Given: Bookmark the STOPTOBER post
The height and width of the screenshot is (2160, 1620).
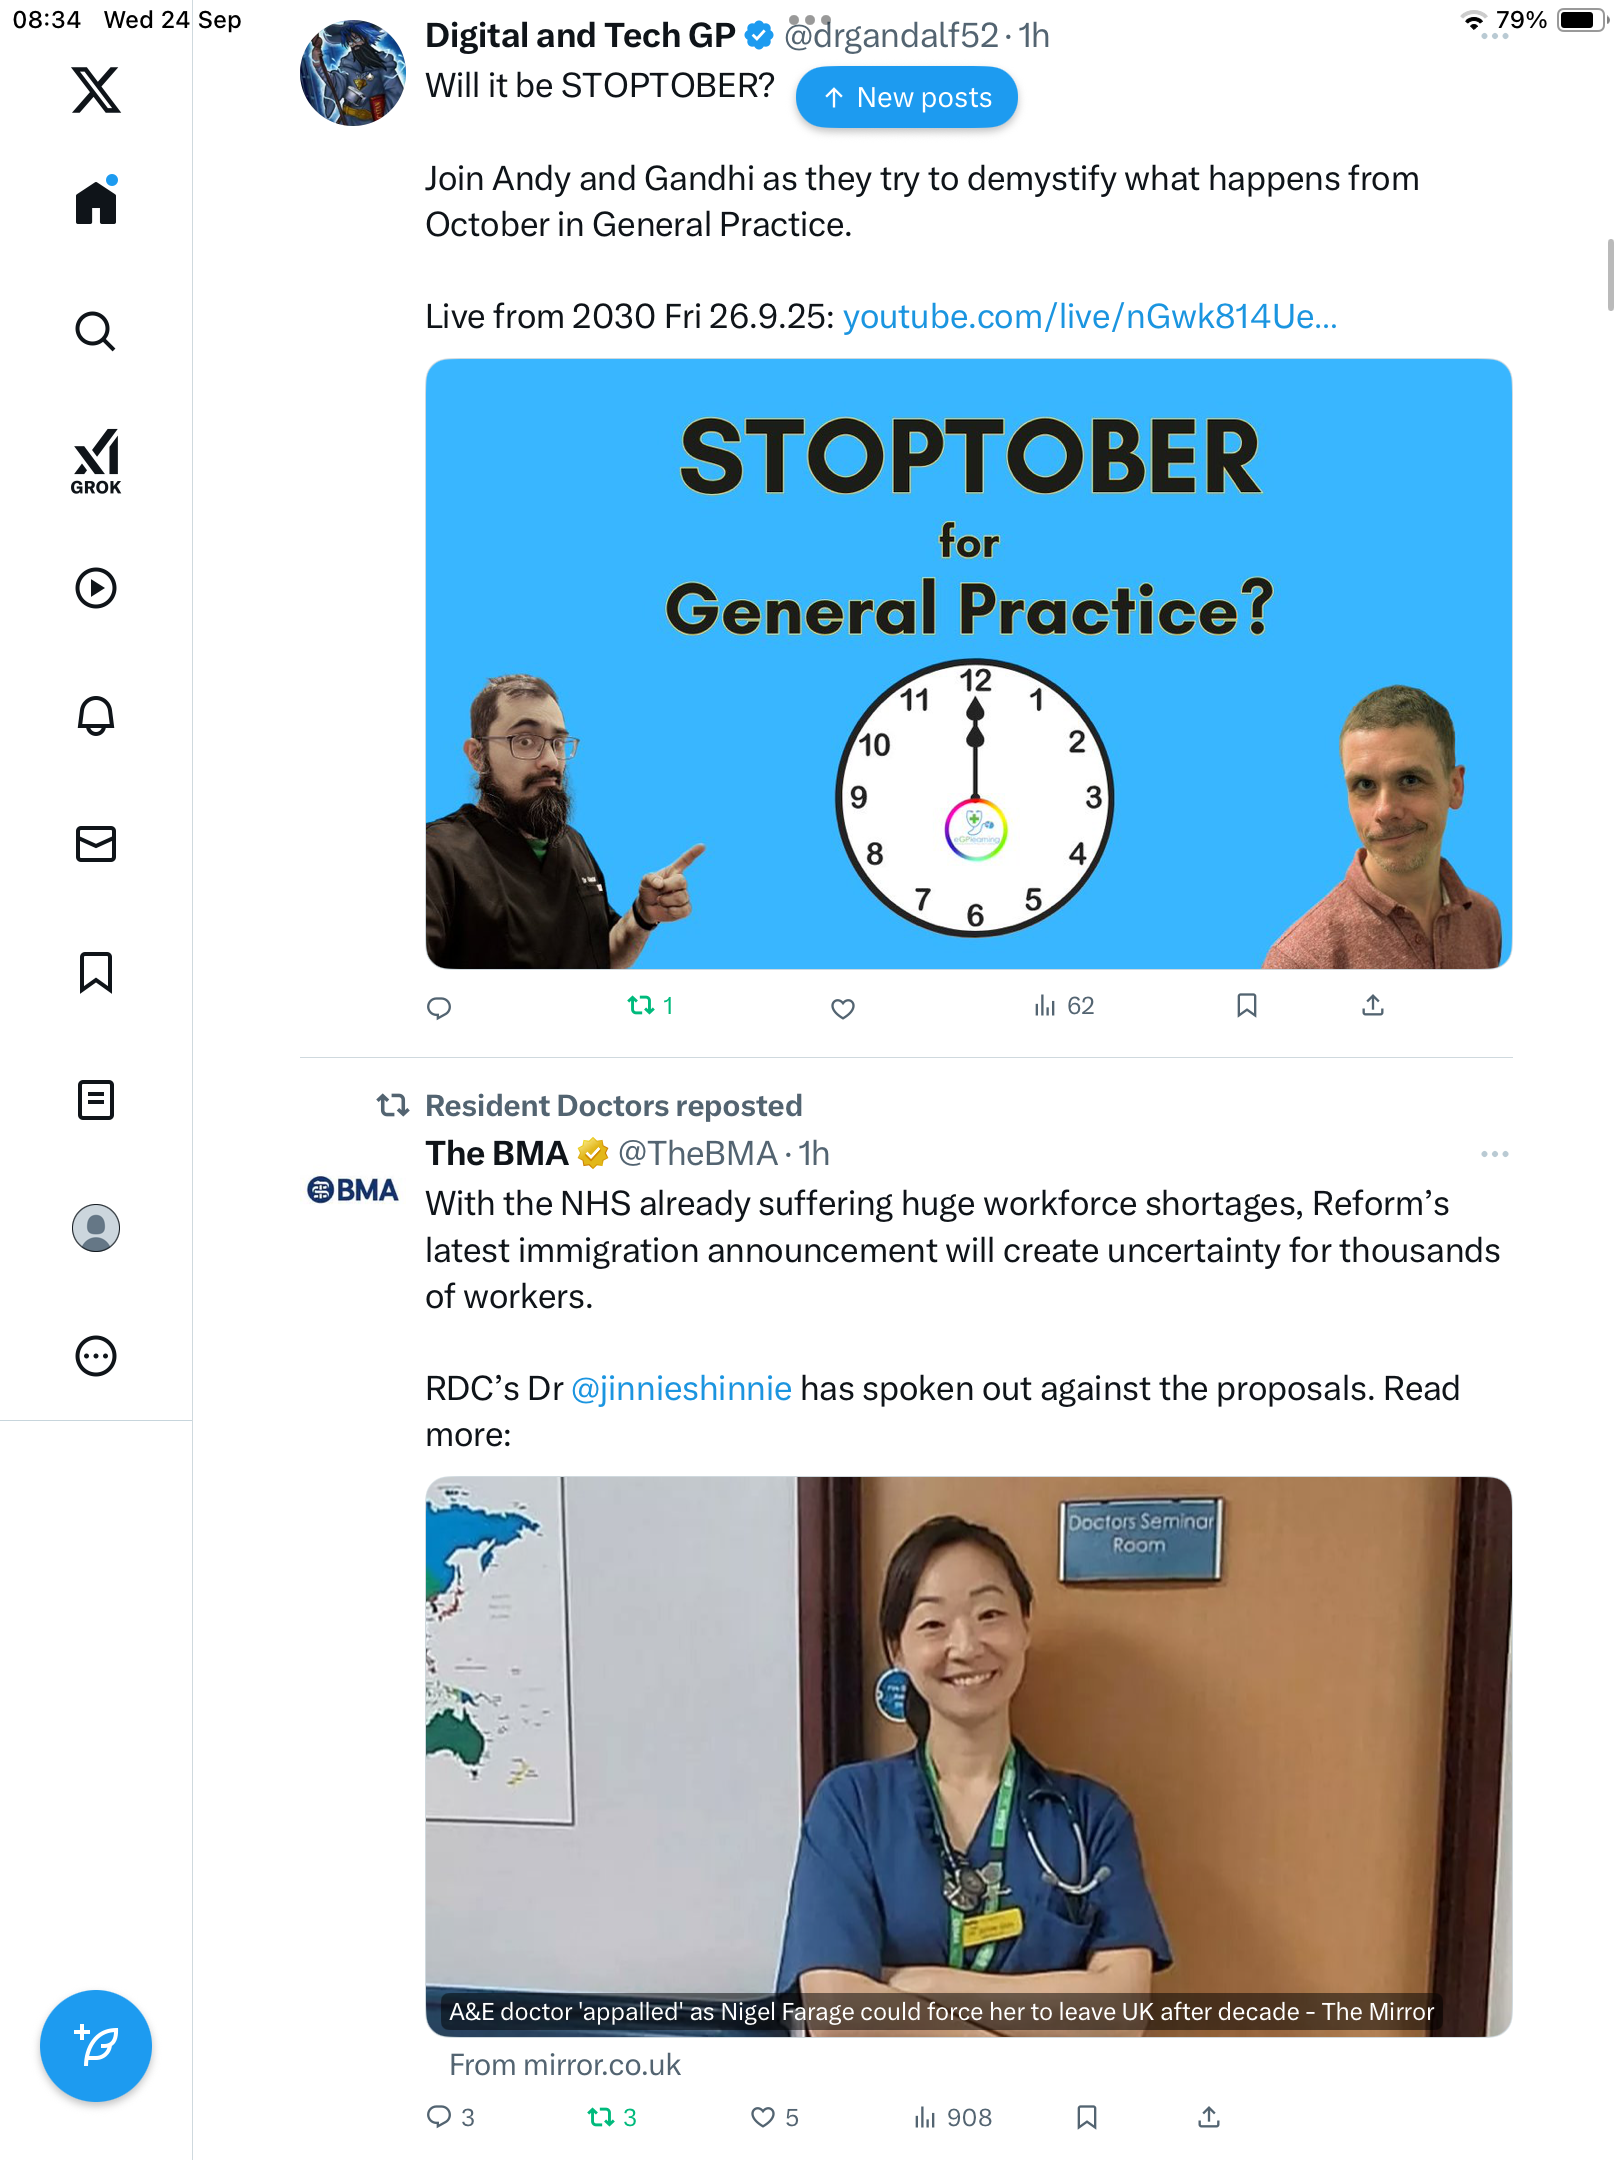Looking at the screenshot, I should click(1246, 1006).
